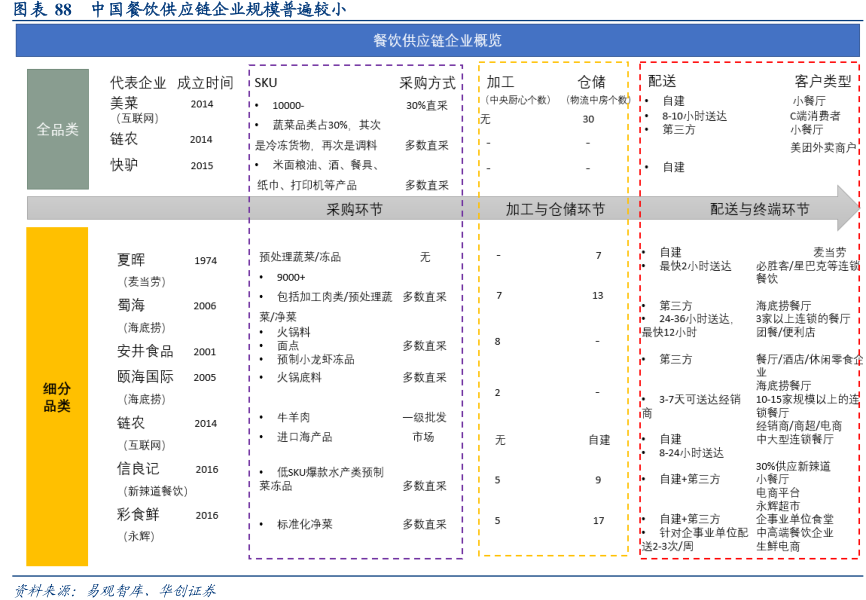Screen dimensions: 866x600
Task: Select the company name 安井食品
Action: tap(145, 351)
